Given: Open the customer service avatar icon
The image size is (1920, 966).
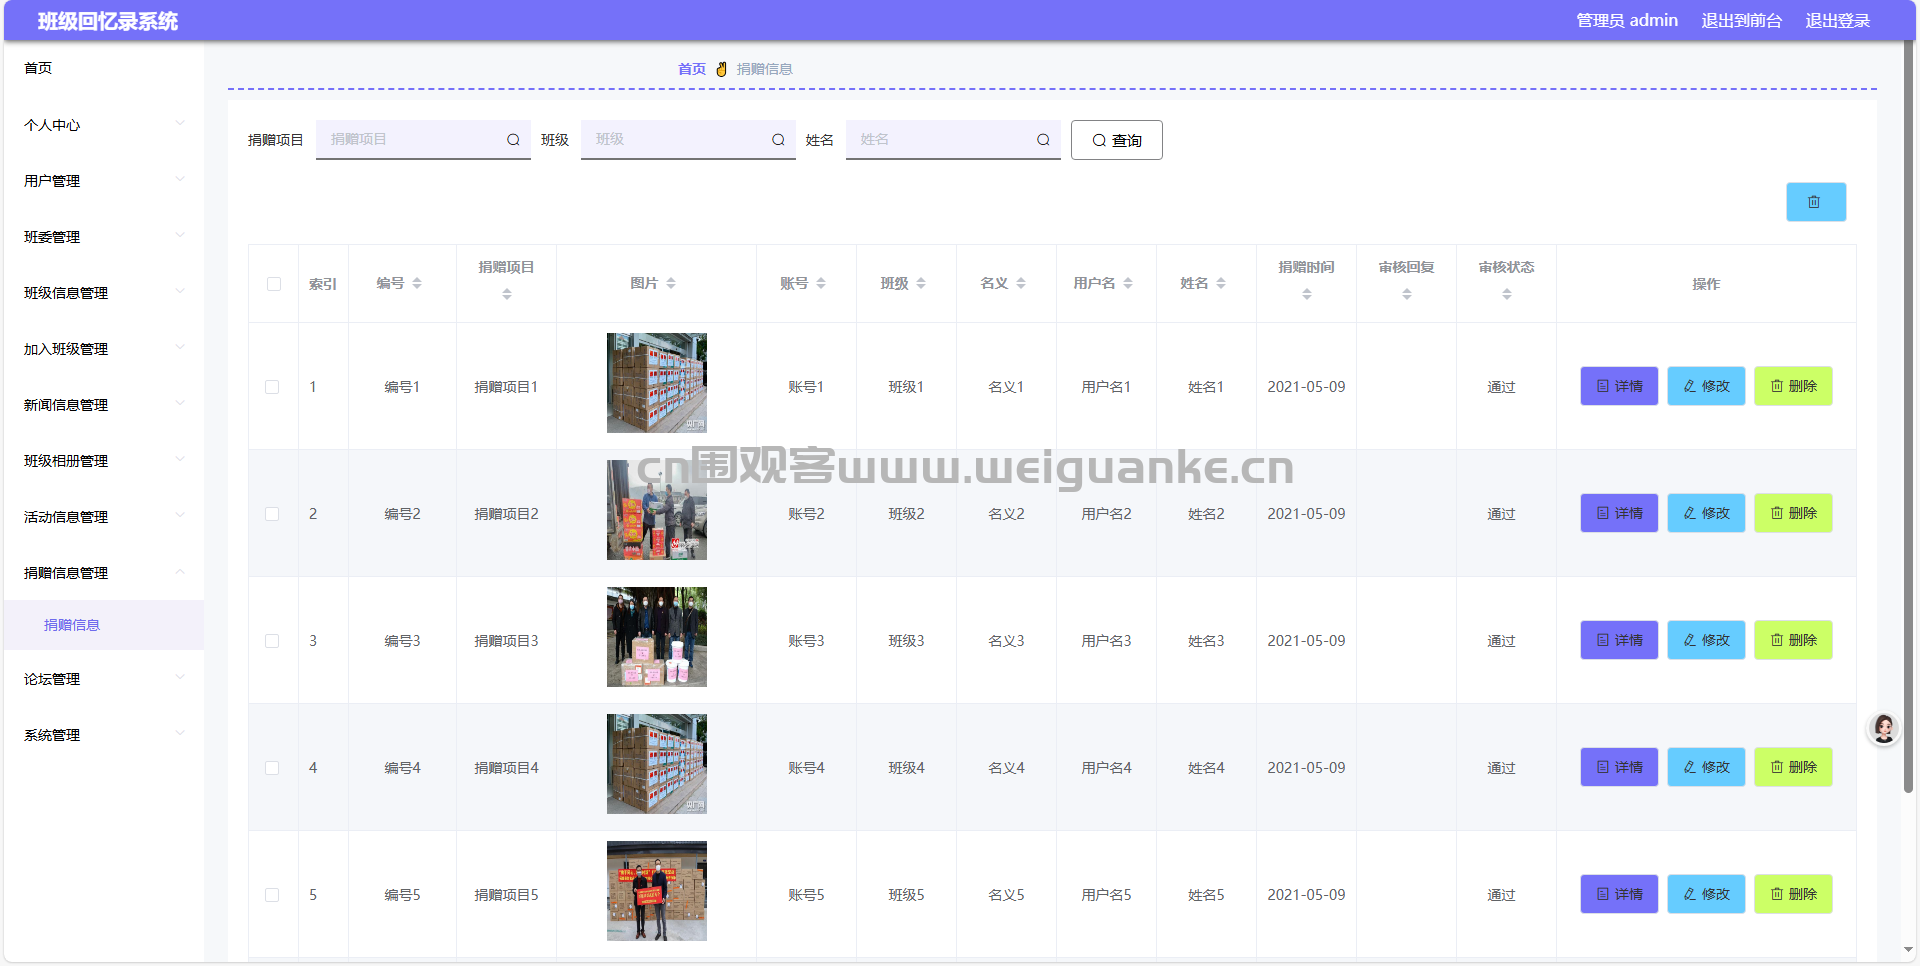Looking at the screenshot, I should click(x=1884, y=729).
